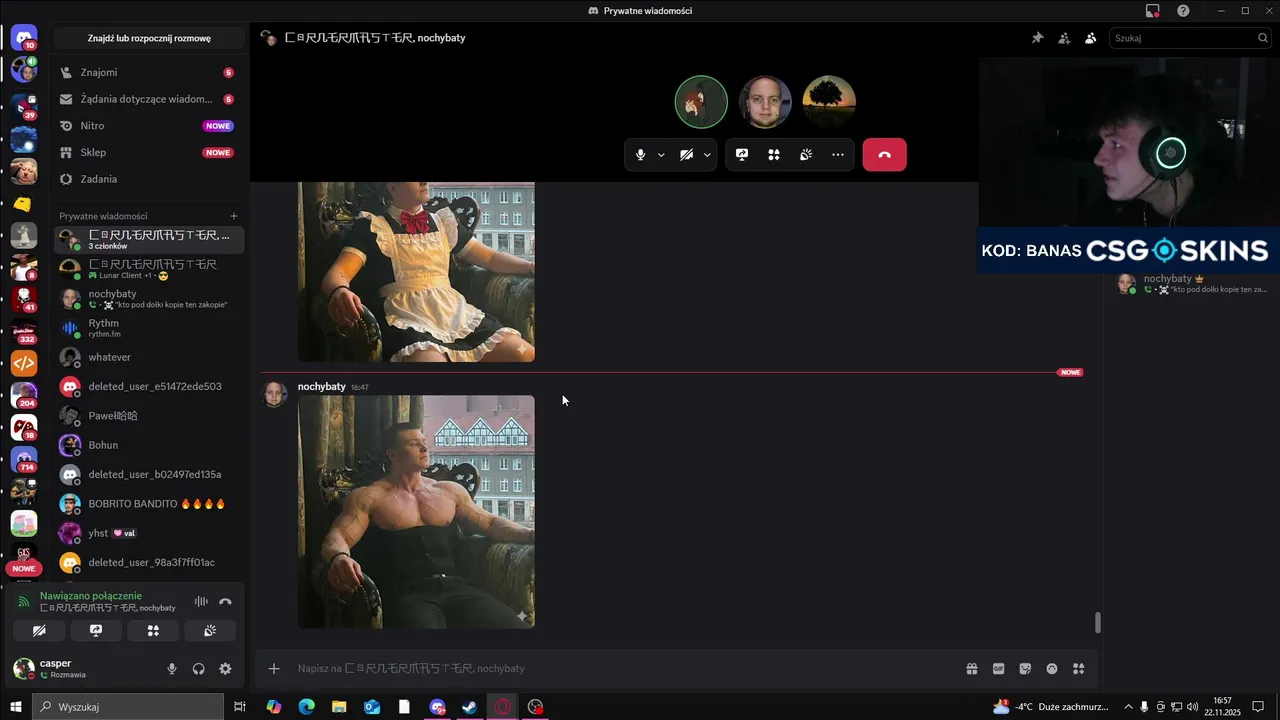This screenshot has width=1280, height=720.
Task: Open weather widget in taskbar
Action: pyautogui.click(x=1050, y=707)
